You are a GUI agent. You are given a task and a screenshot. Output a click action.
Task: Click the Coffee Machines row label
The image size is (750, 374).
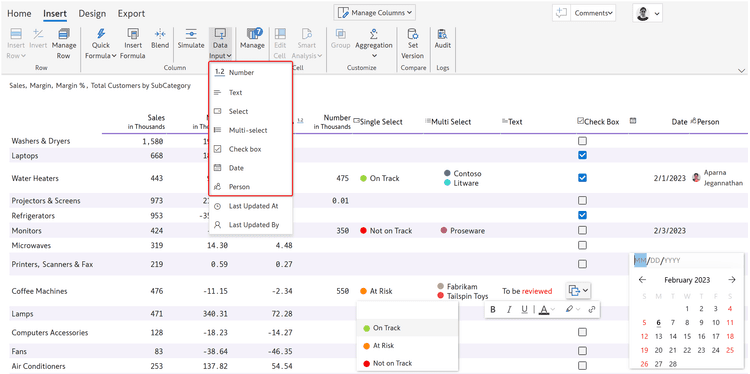pos(39,291)
